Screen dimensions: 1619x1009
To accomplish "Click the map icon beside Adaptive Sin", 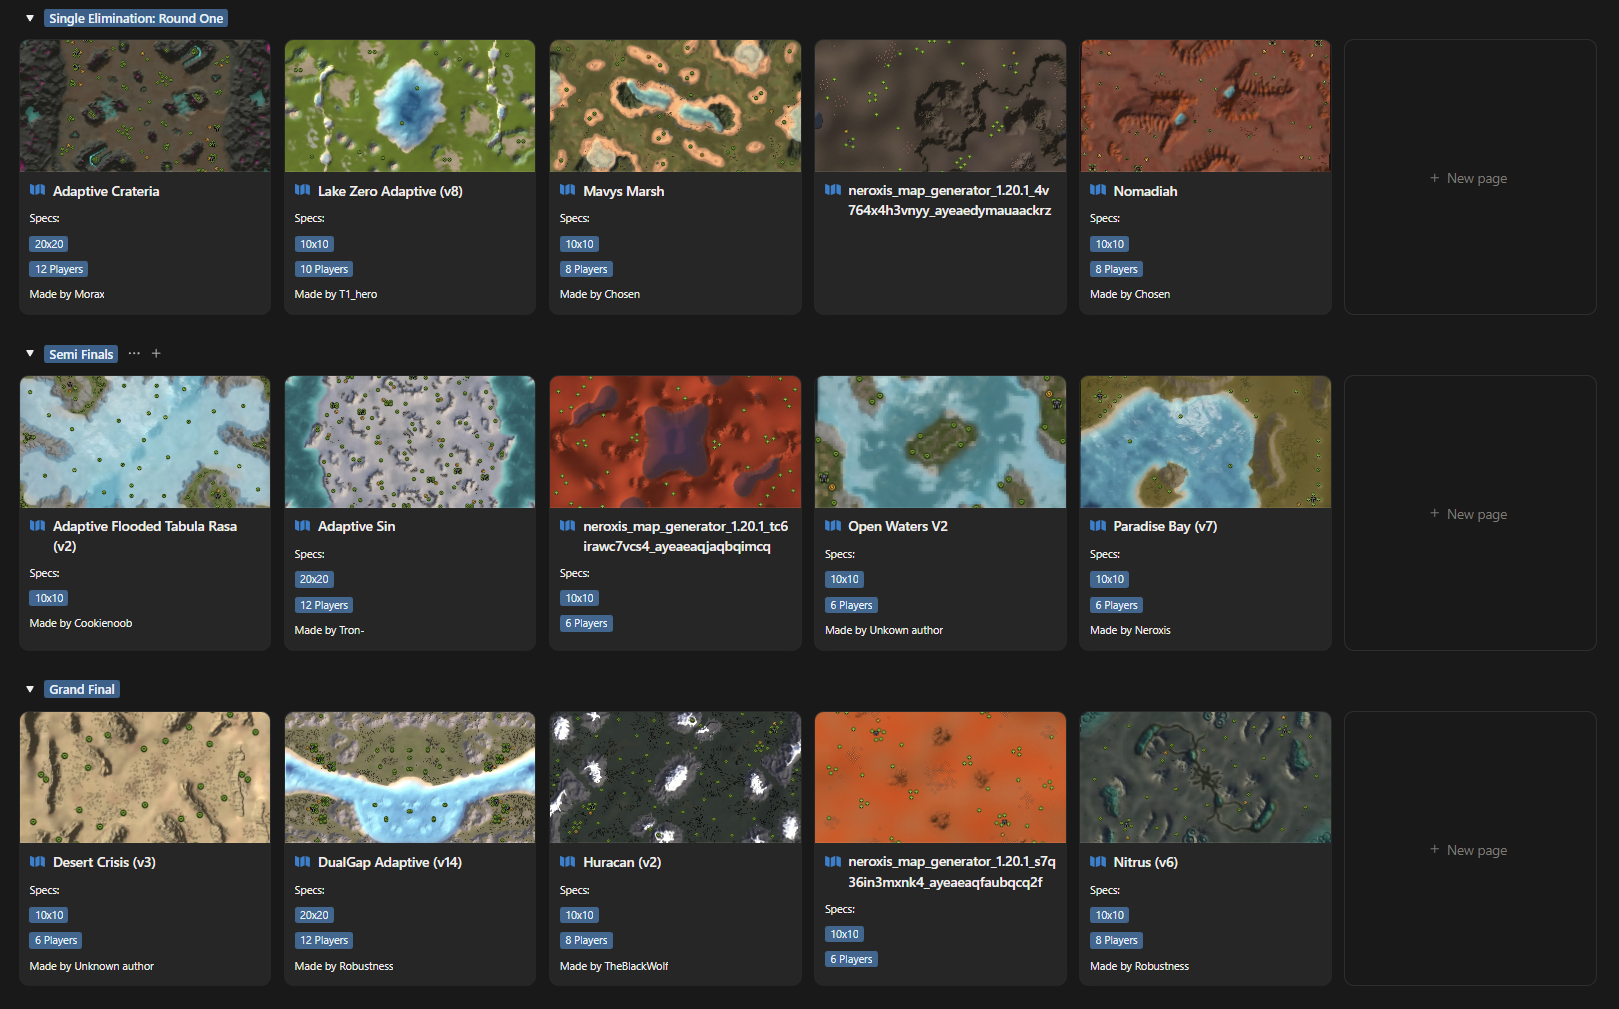I will pos(303,525).
